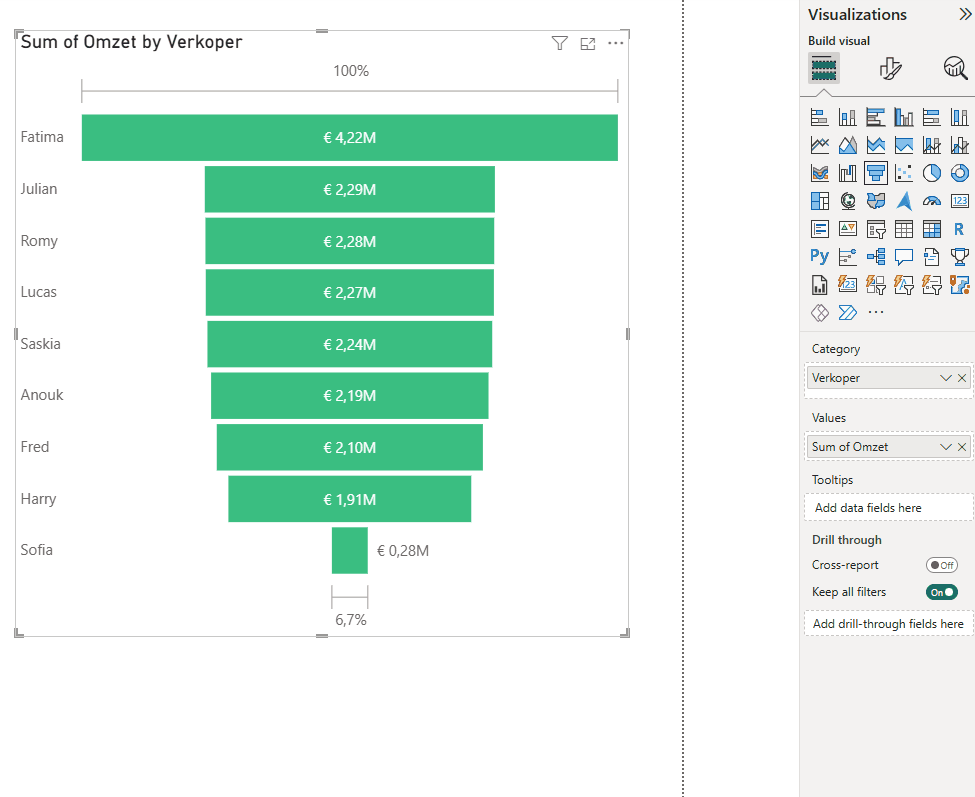Open focus mode for the funnel chart
Screen dimensions: 975x797
(x=587, y=43)
